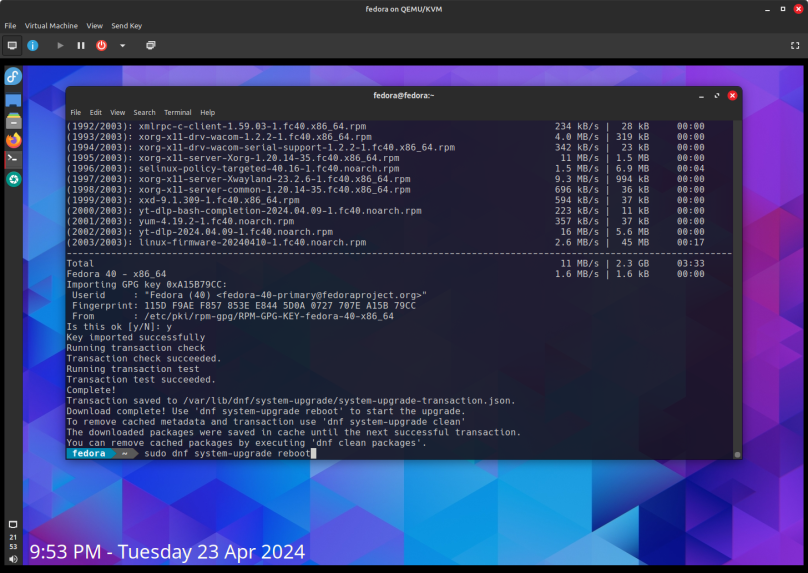808x573 pixels.
Task: Click the blue desktop icon in guest dock
Action: point(13,100)
